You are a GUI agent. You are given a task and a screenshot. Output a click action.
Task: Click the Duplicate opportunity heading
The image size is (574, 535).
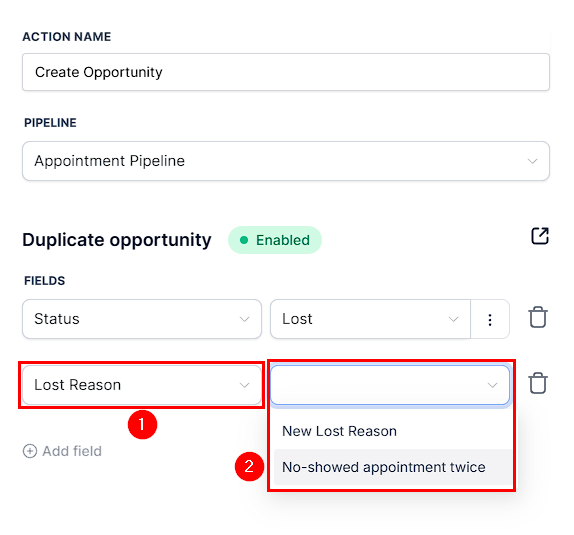point(117,240)
